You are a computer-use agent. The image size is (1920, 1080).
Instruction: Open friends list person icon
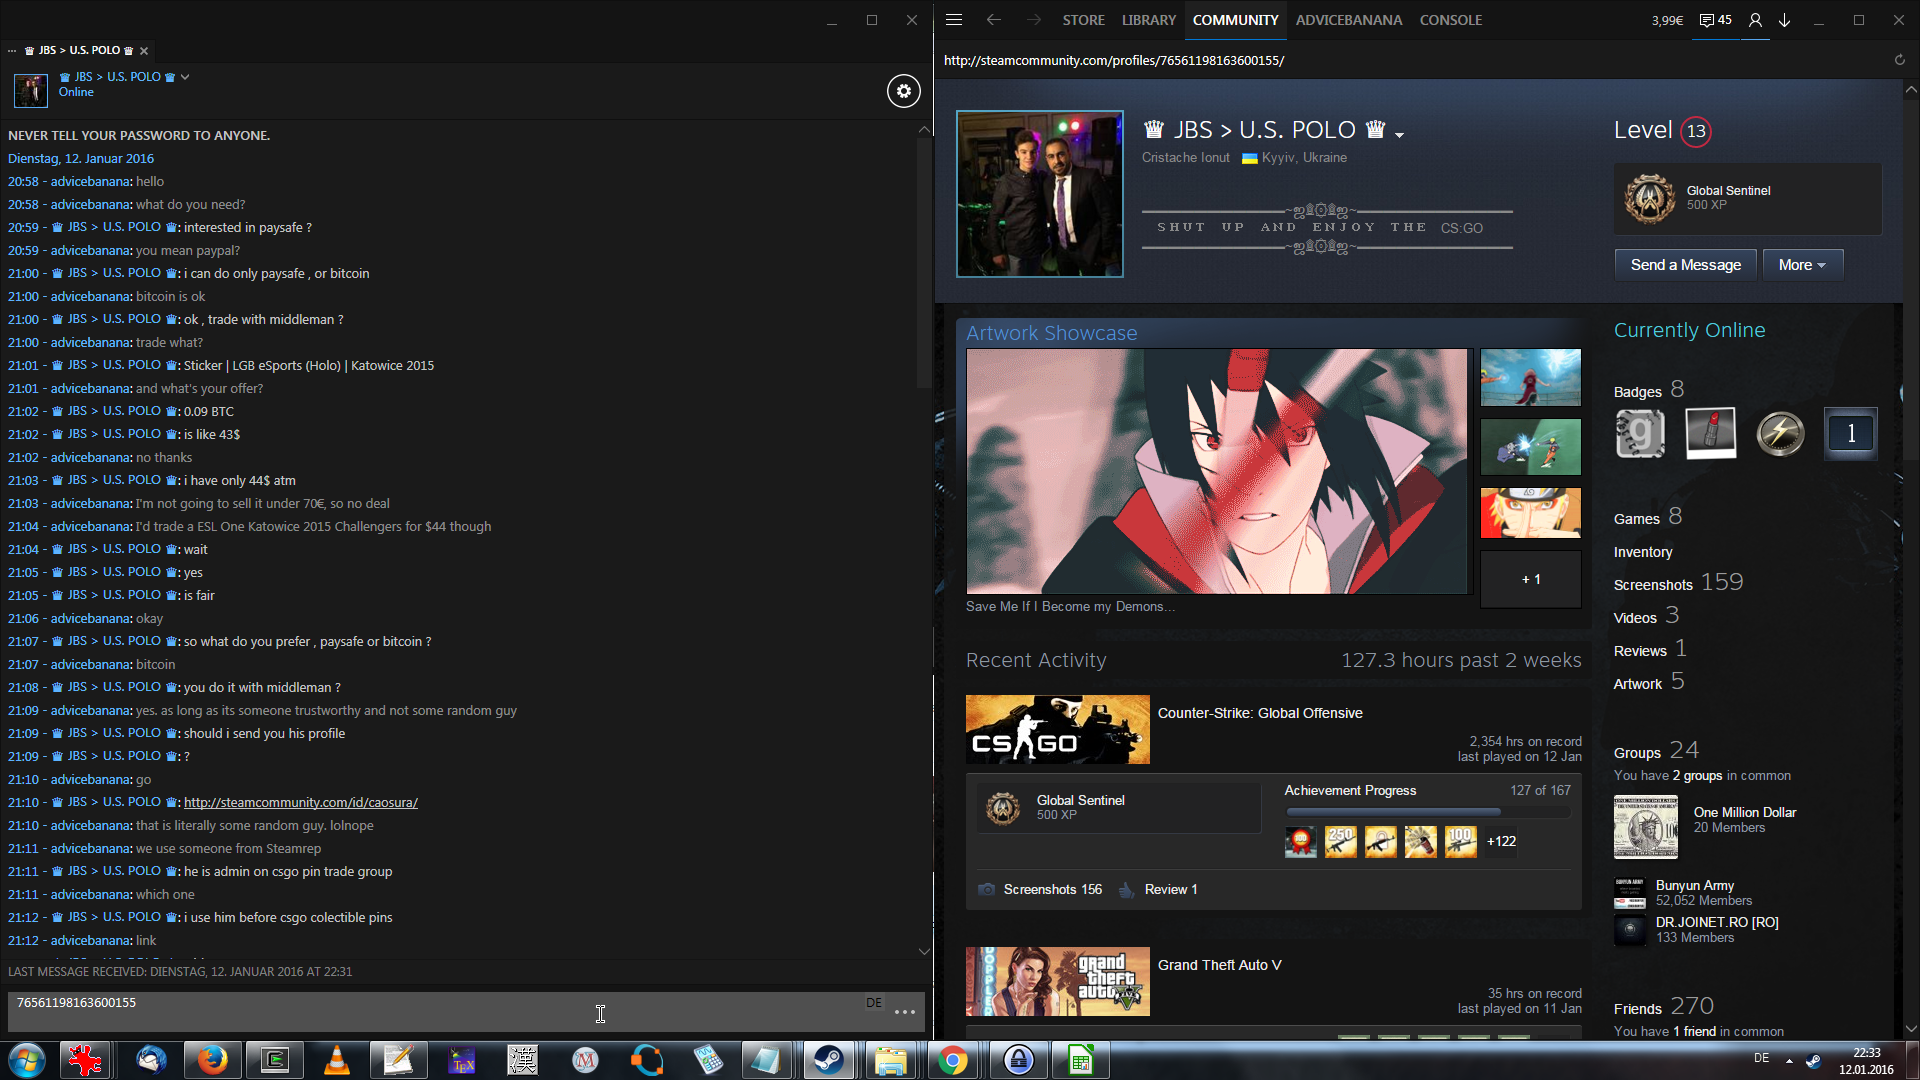(x=1755, y=20)
